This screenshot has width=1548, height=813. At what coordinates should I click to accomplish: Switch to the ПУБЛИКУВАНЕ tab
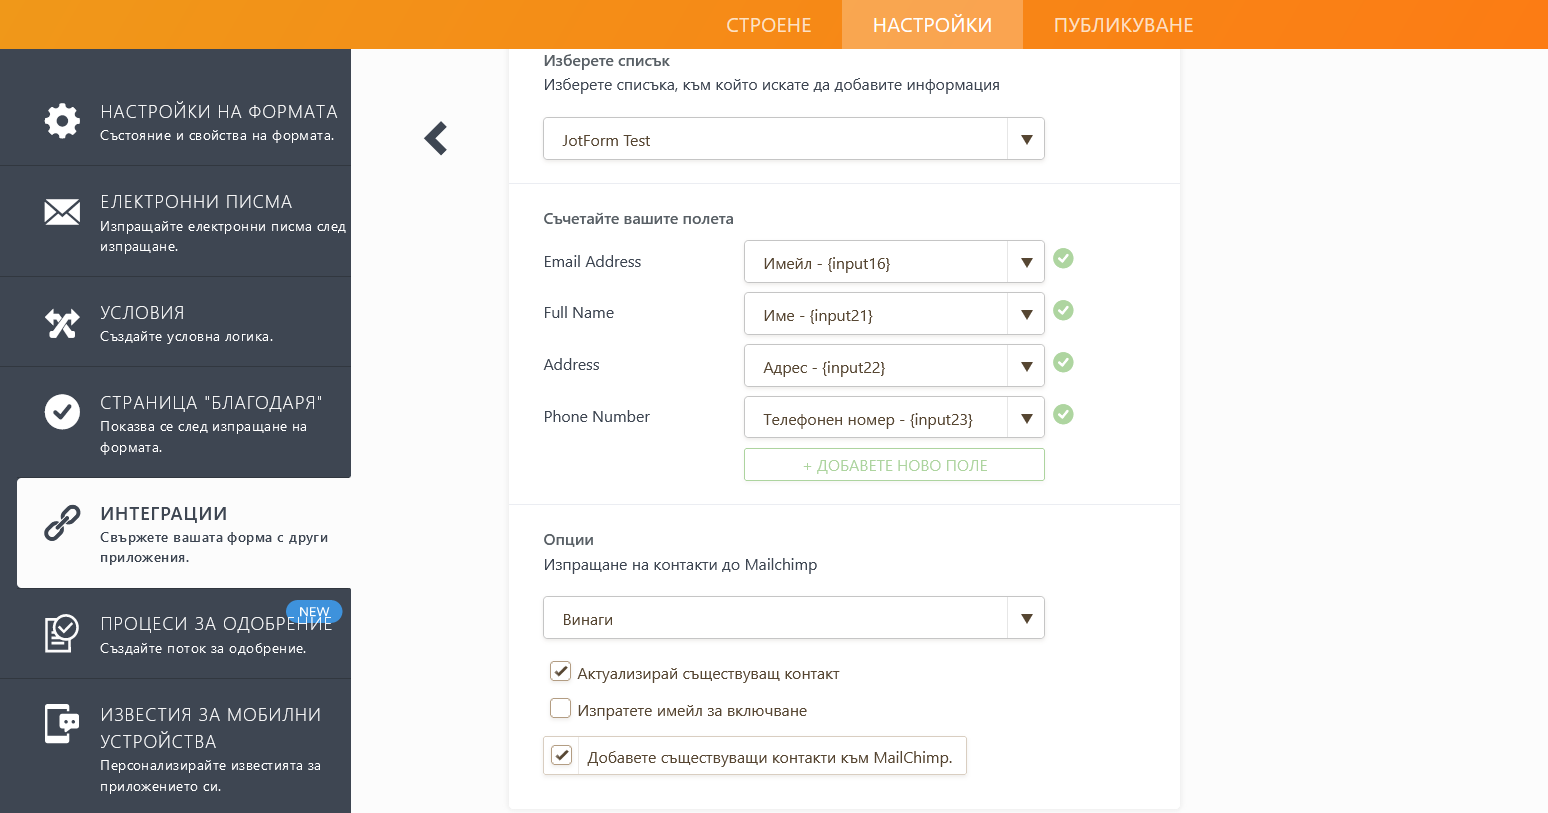coord(1123,25)
